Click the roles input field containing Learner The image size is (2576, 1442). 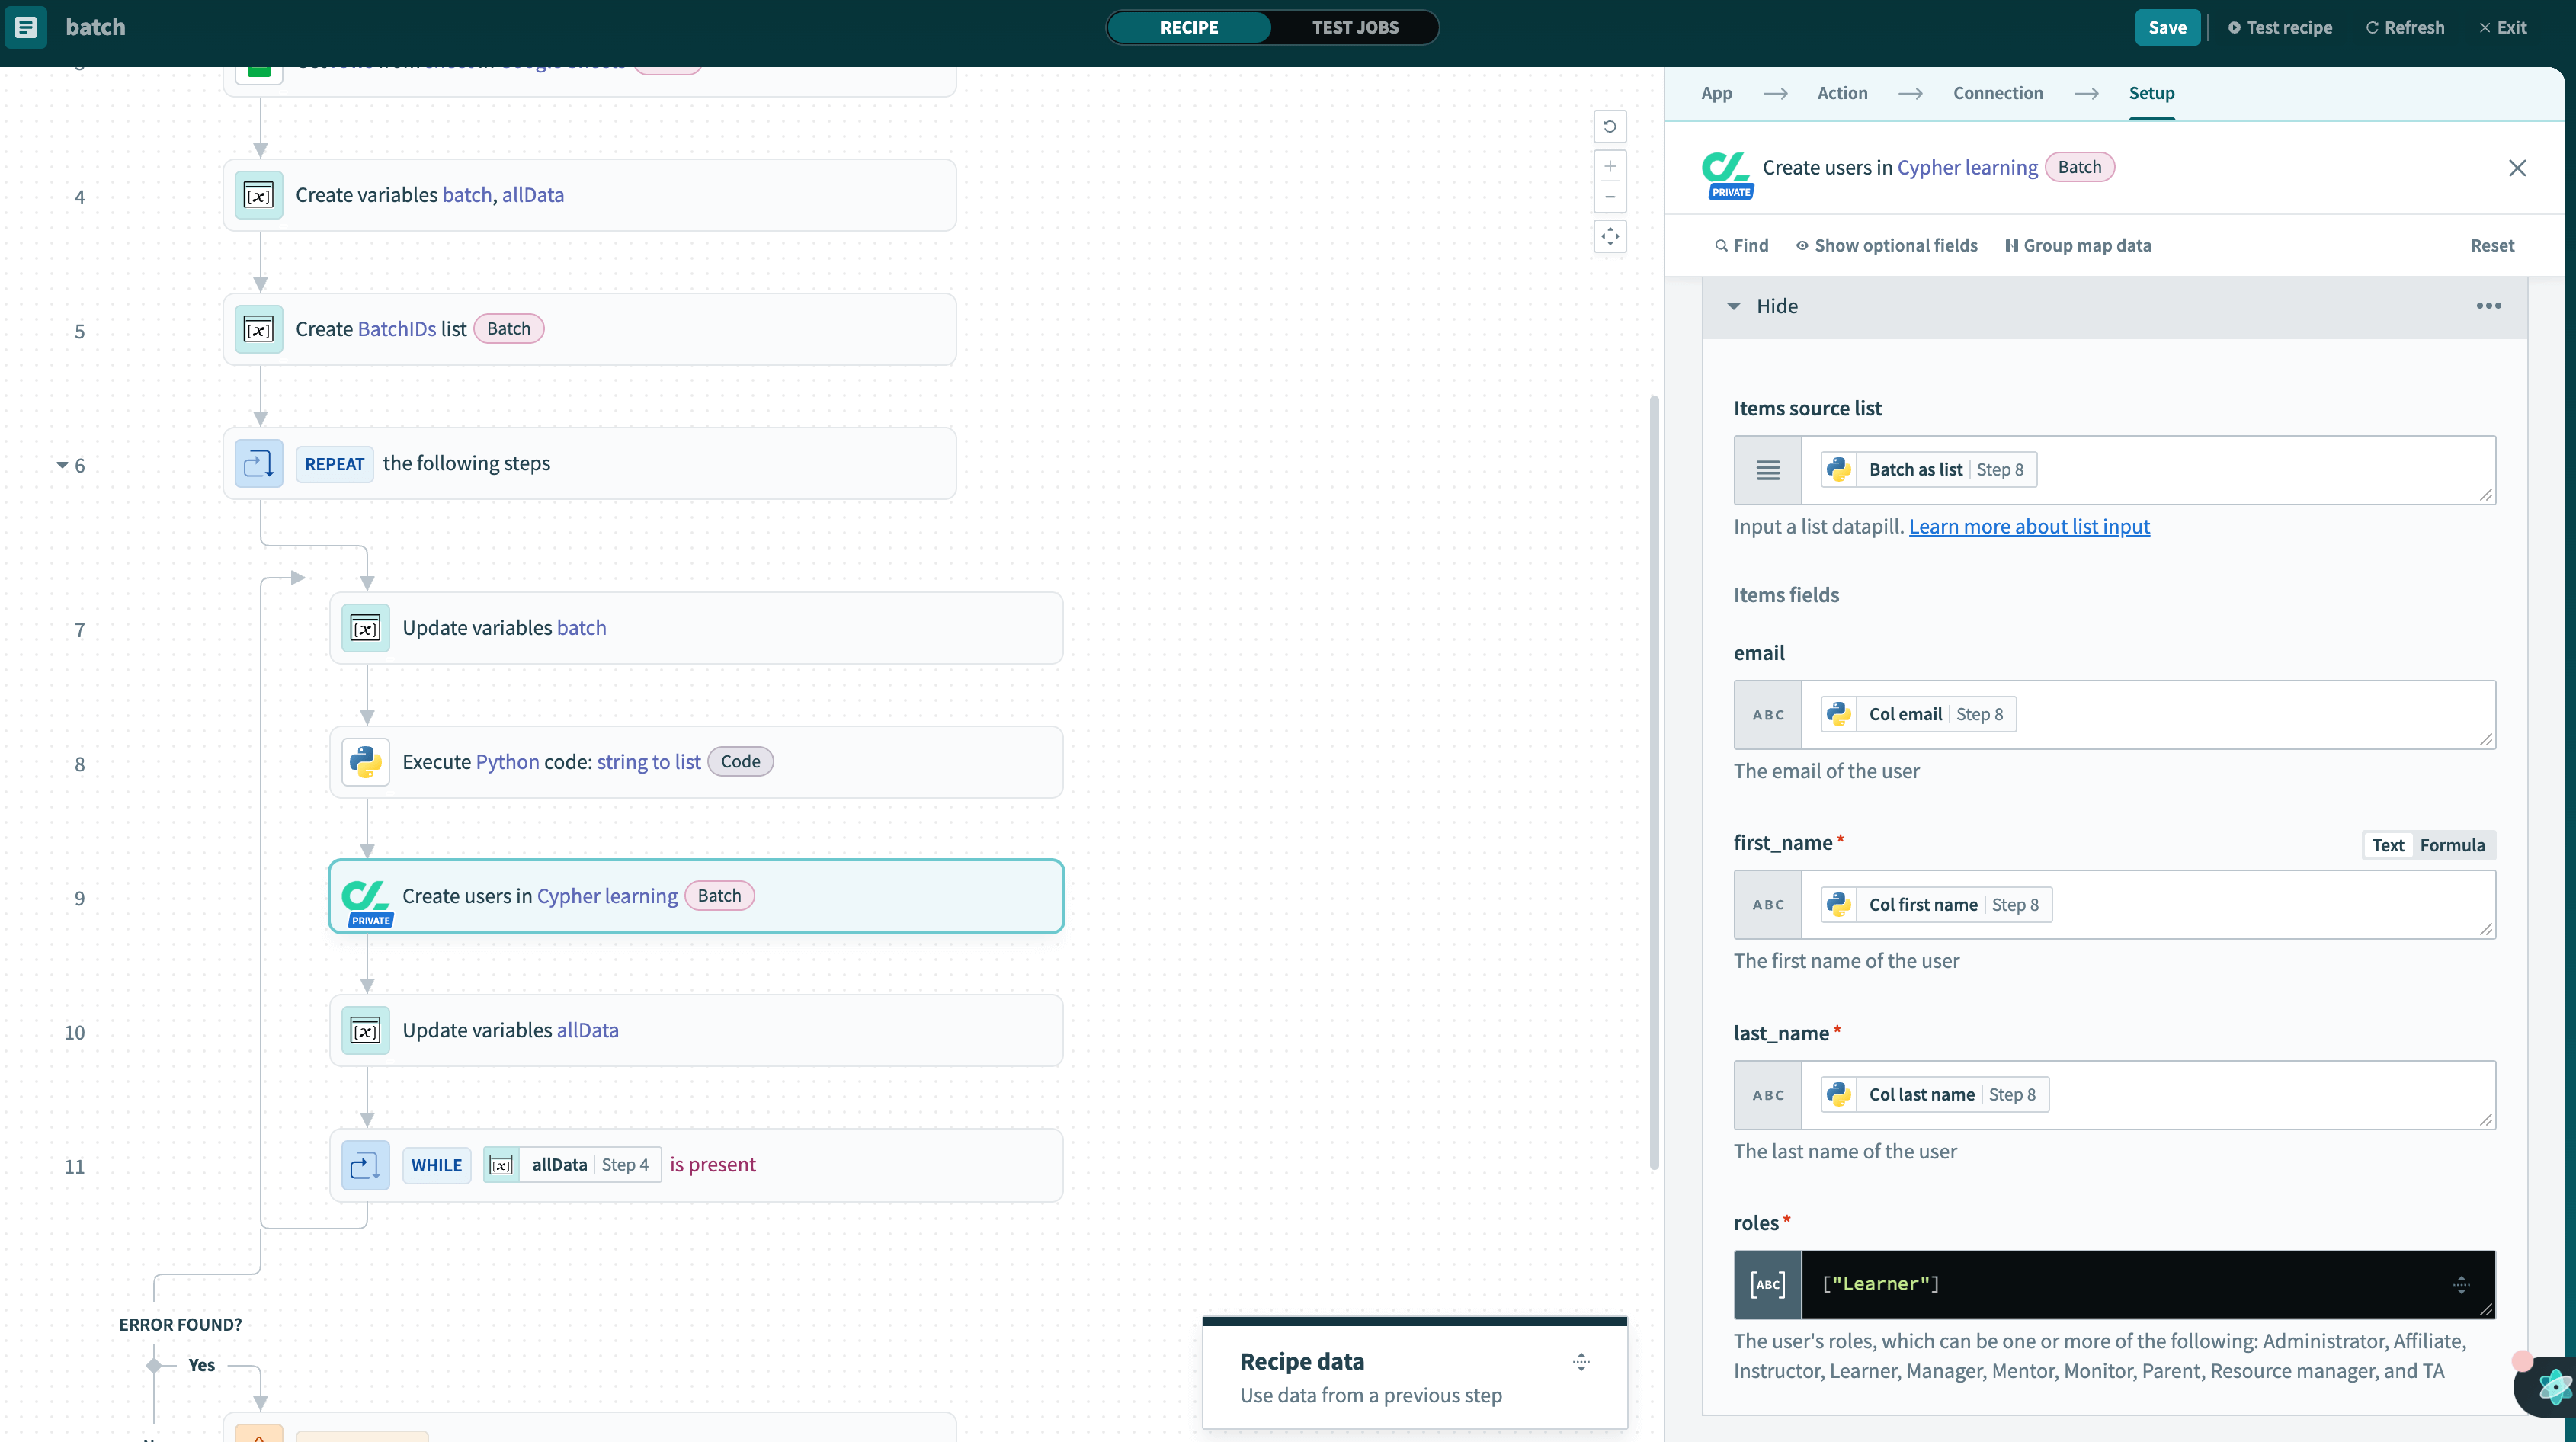2130,1284
